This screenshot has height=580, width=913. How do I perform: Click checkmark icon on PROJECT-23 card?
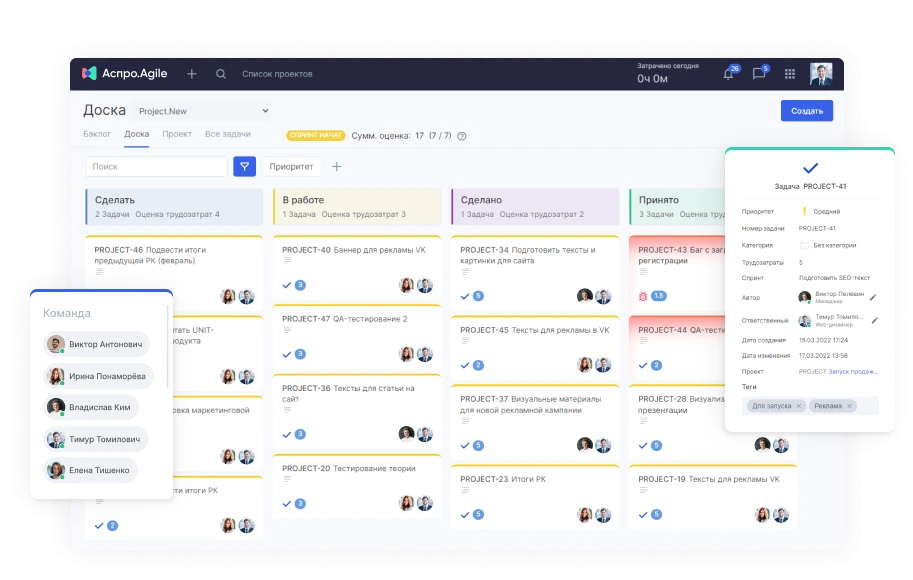465,515
